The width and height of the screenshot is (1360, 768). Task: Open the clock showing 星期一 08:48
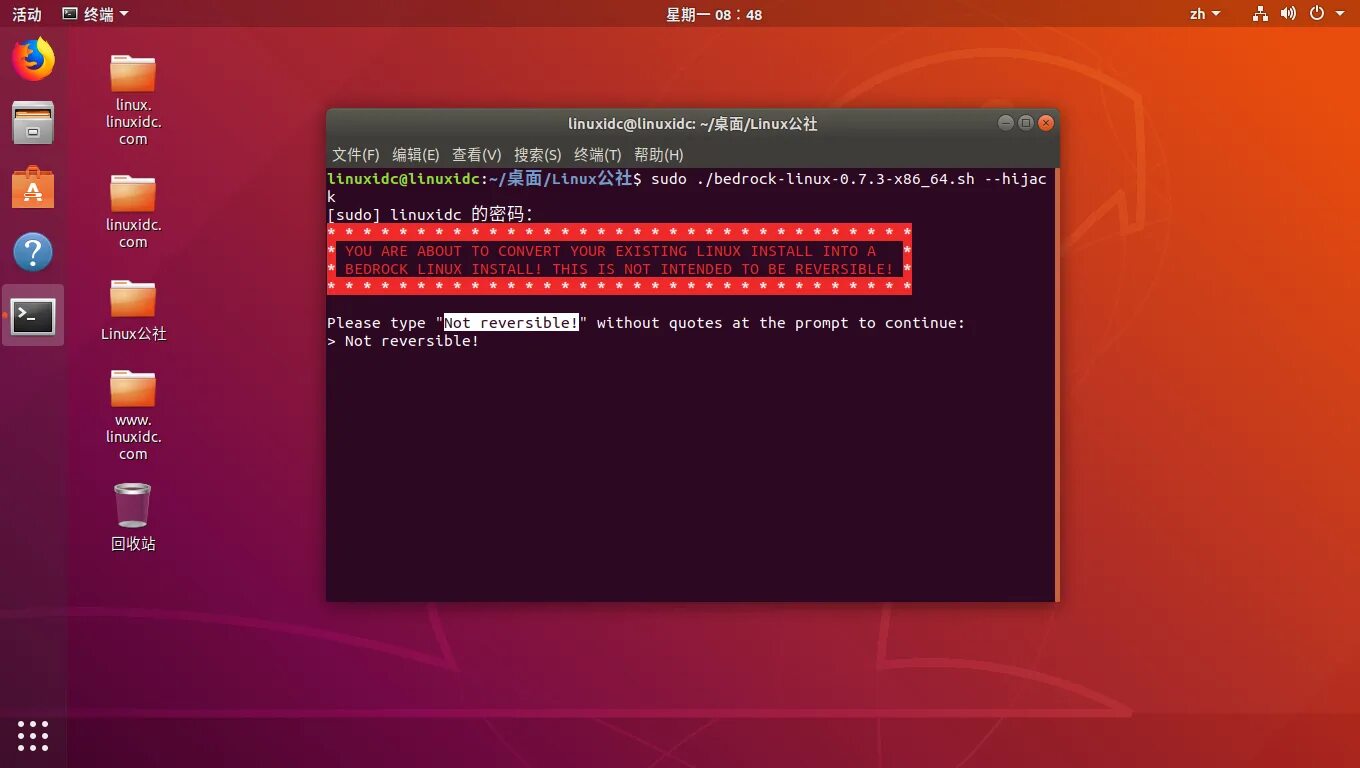pyautogui.click(x=714, y=14)
